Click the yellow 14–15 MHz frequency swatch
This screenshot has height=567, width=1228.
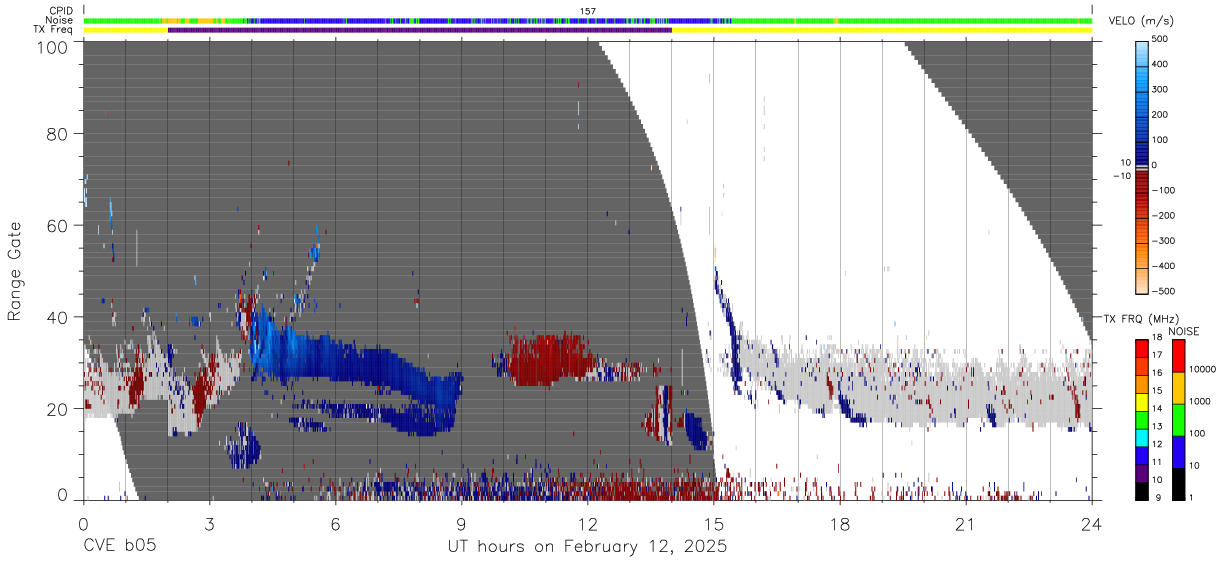(x=1141, y=402)
